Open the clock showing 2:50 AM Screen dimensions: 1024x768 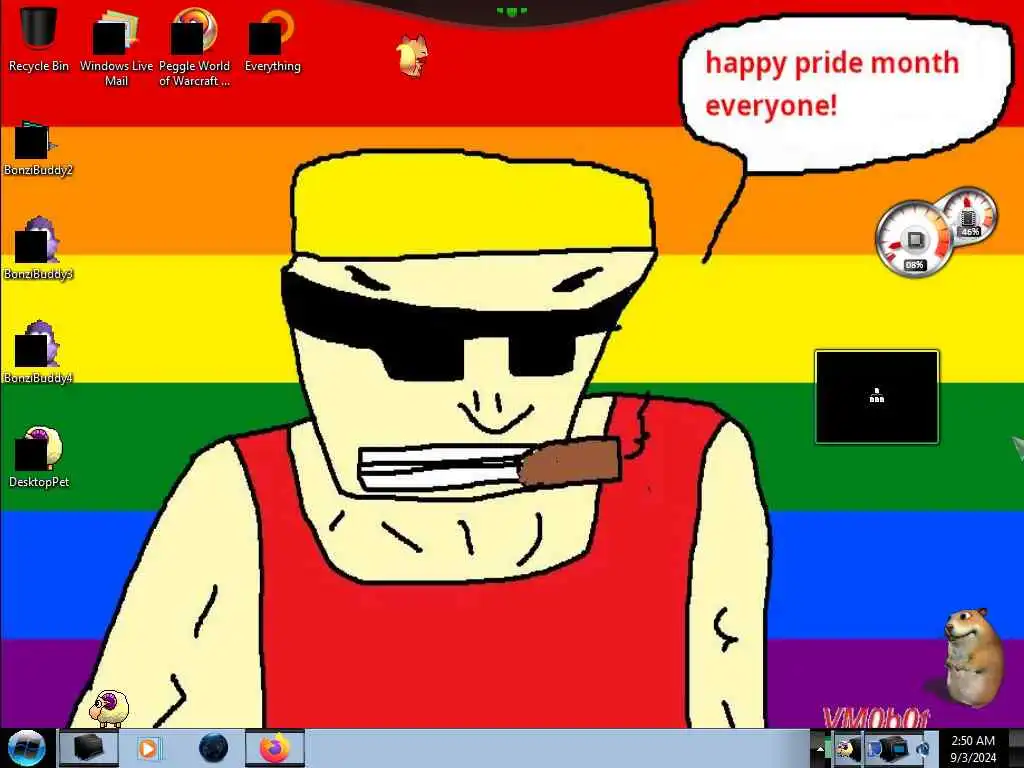click(973, 749)
